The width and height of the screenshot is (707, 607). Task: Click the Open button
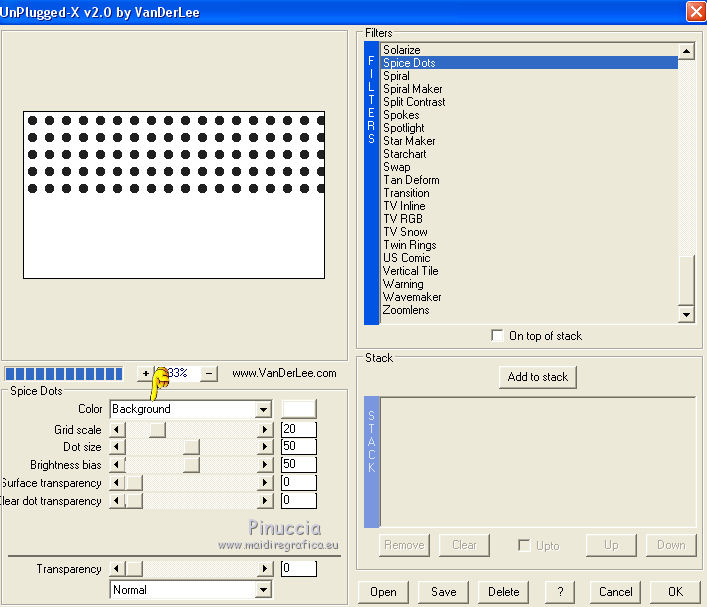[383, 592]
